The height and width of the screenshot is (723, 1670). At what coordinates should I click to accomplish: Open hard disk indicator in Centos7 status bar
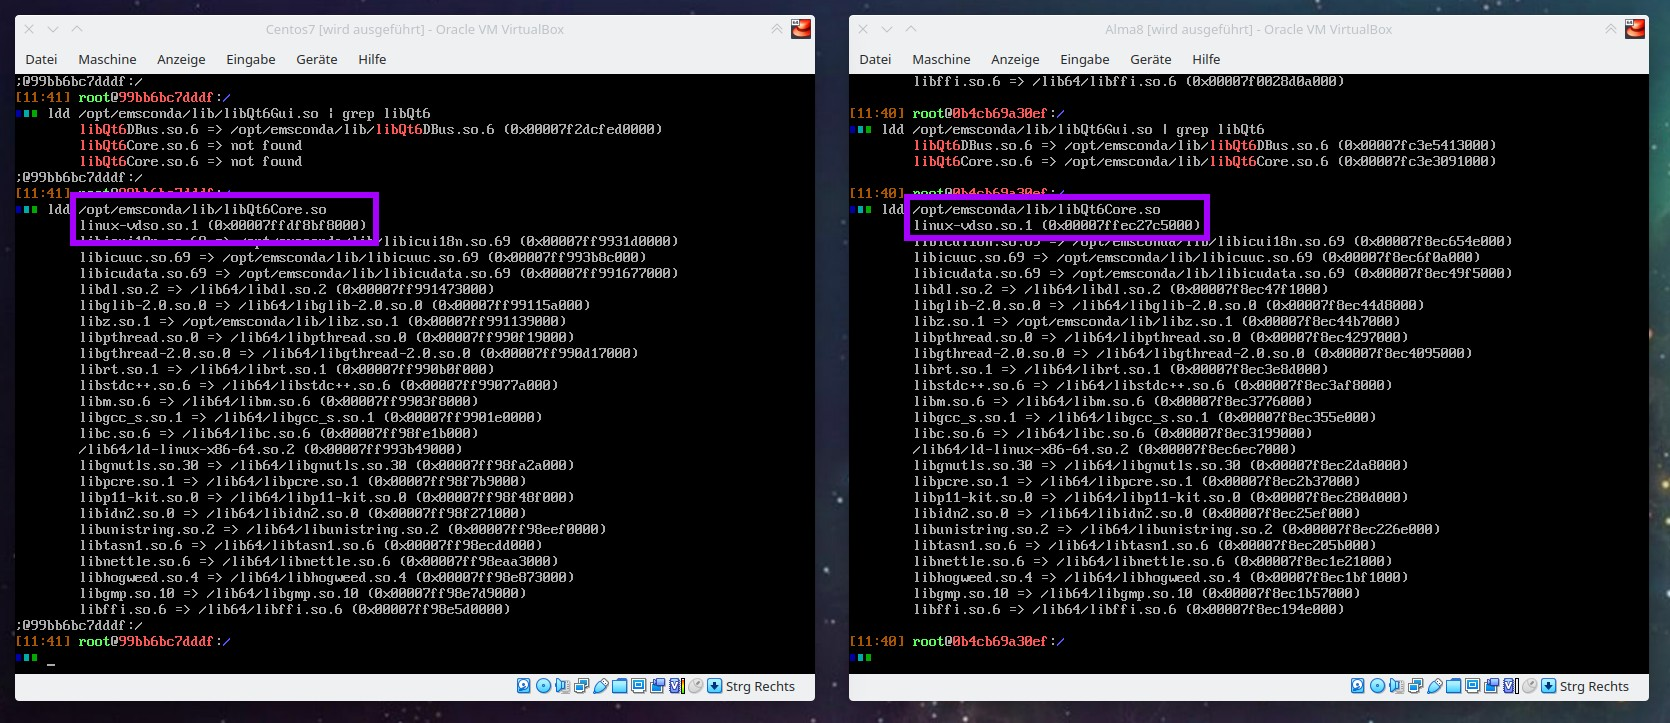(524, 686)
